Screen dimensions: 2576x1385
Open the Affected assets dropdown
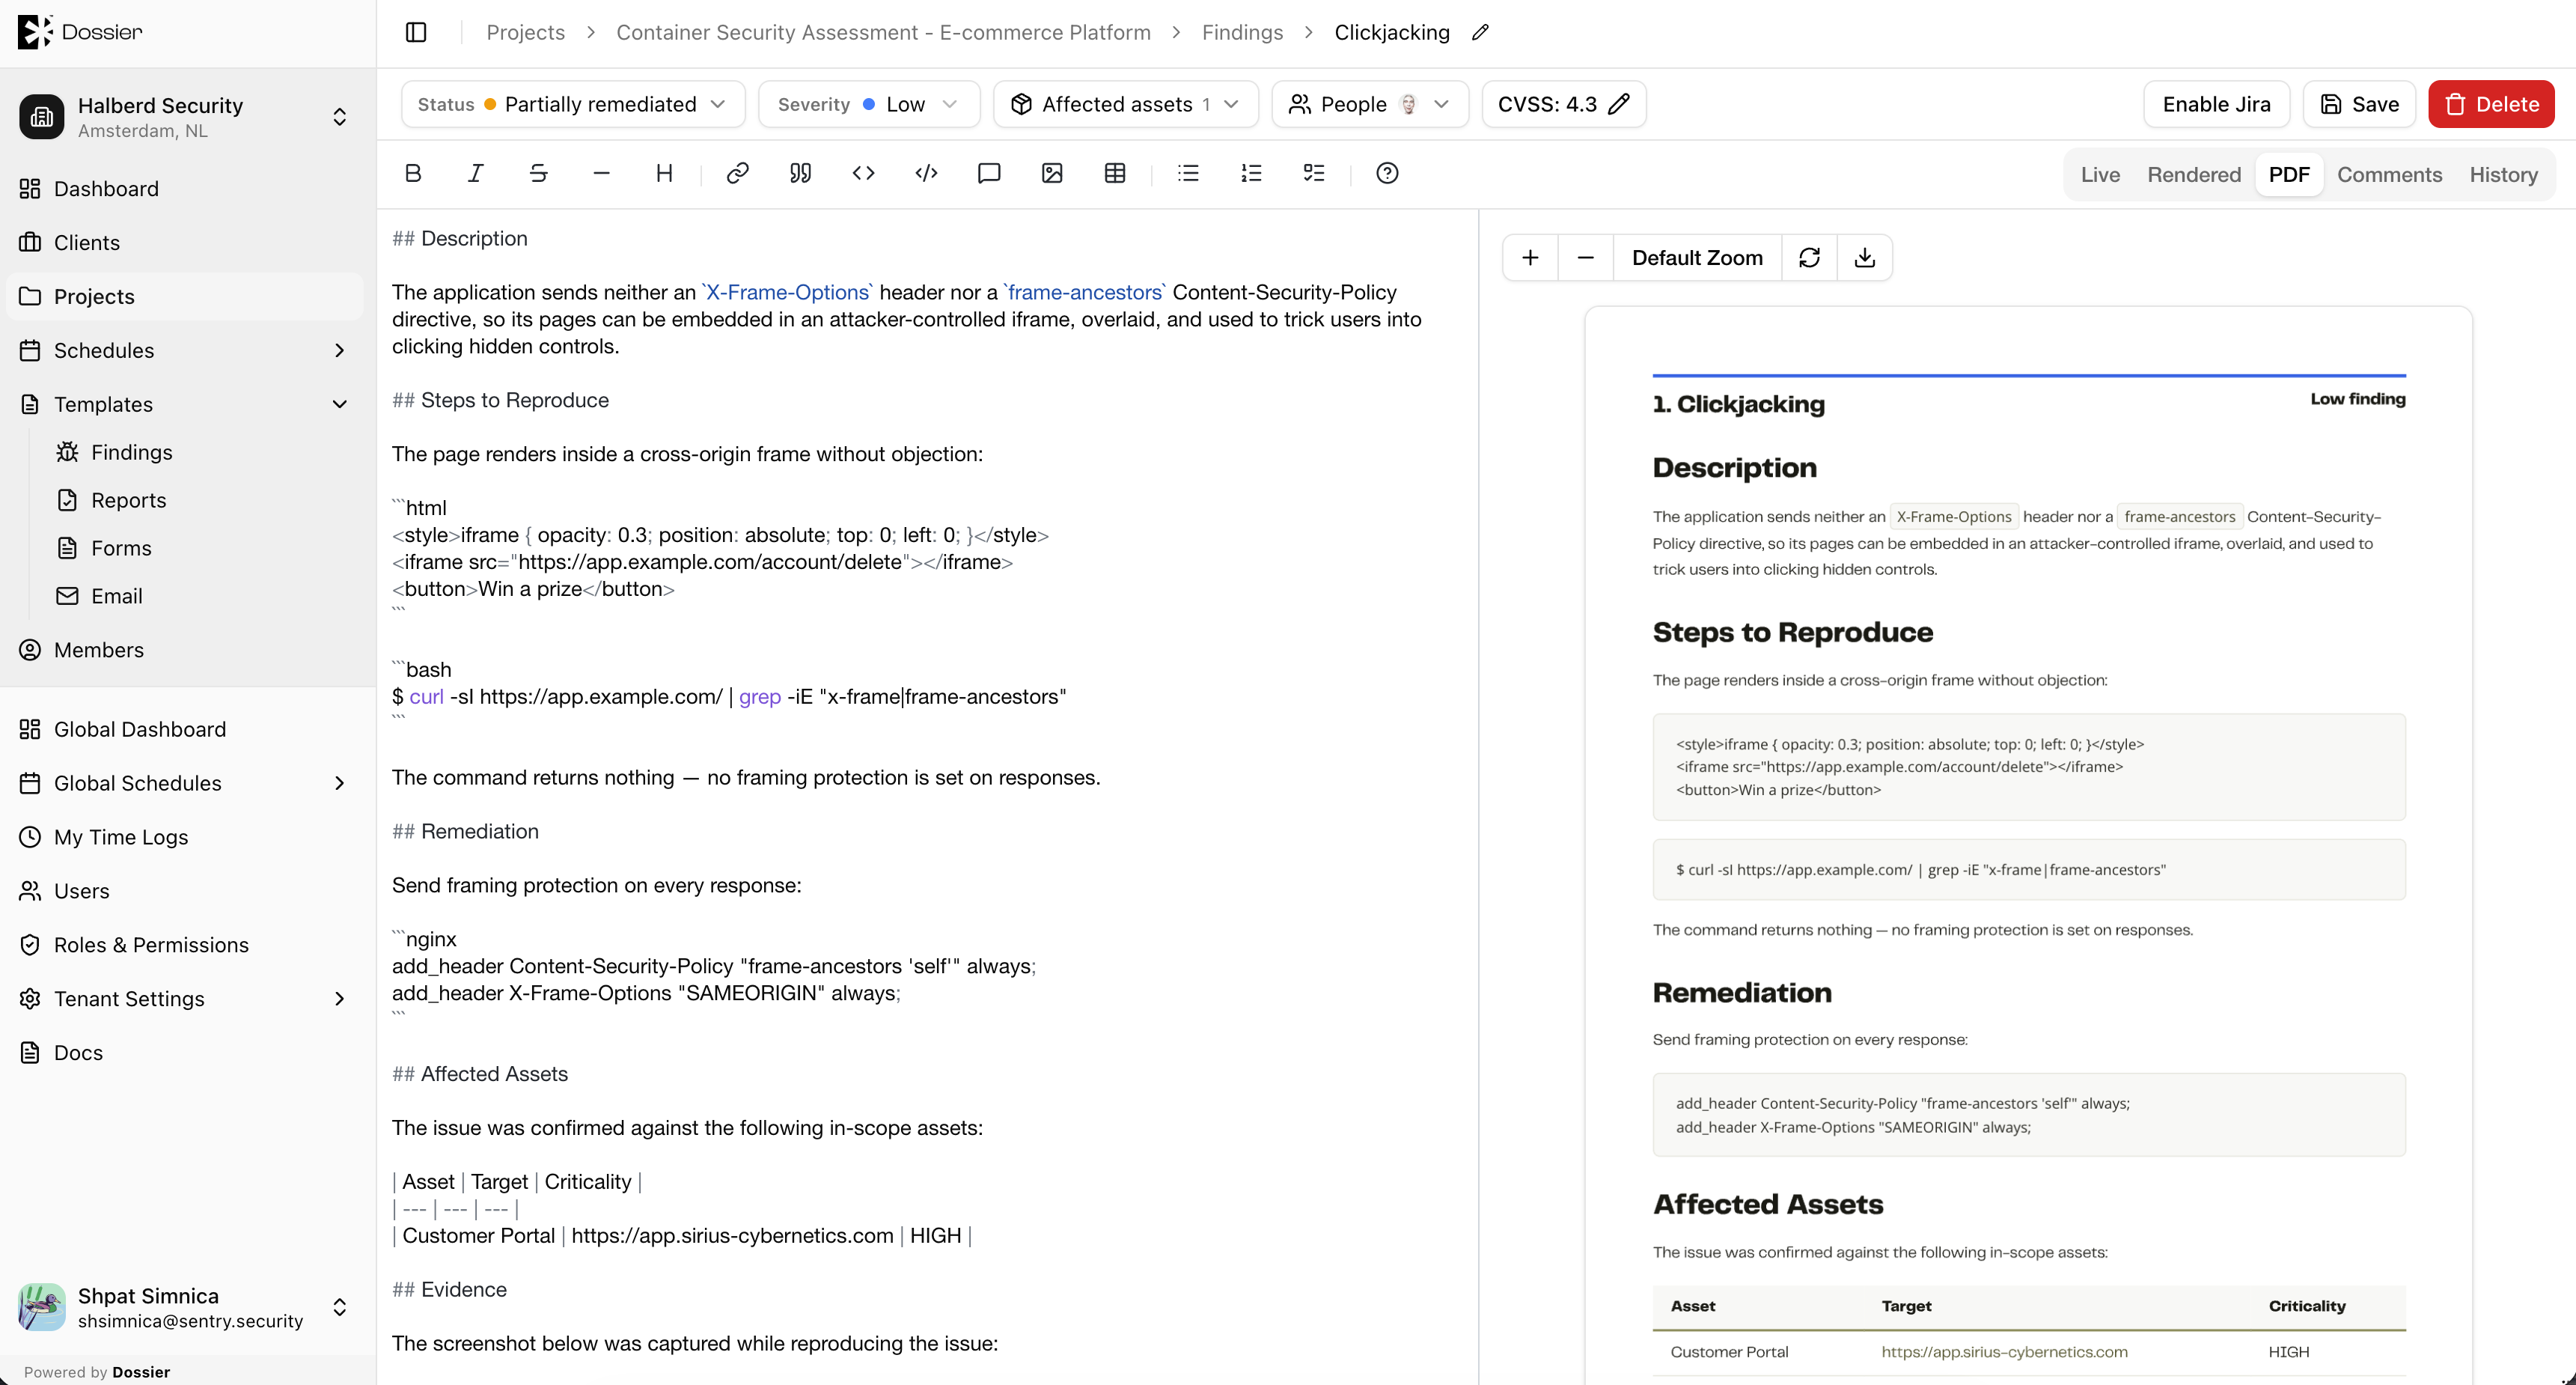coord(1126,104)
